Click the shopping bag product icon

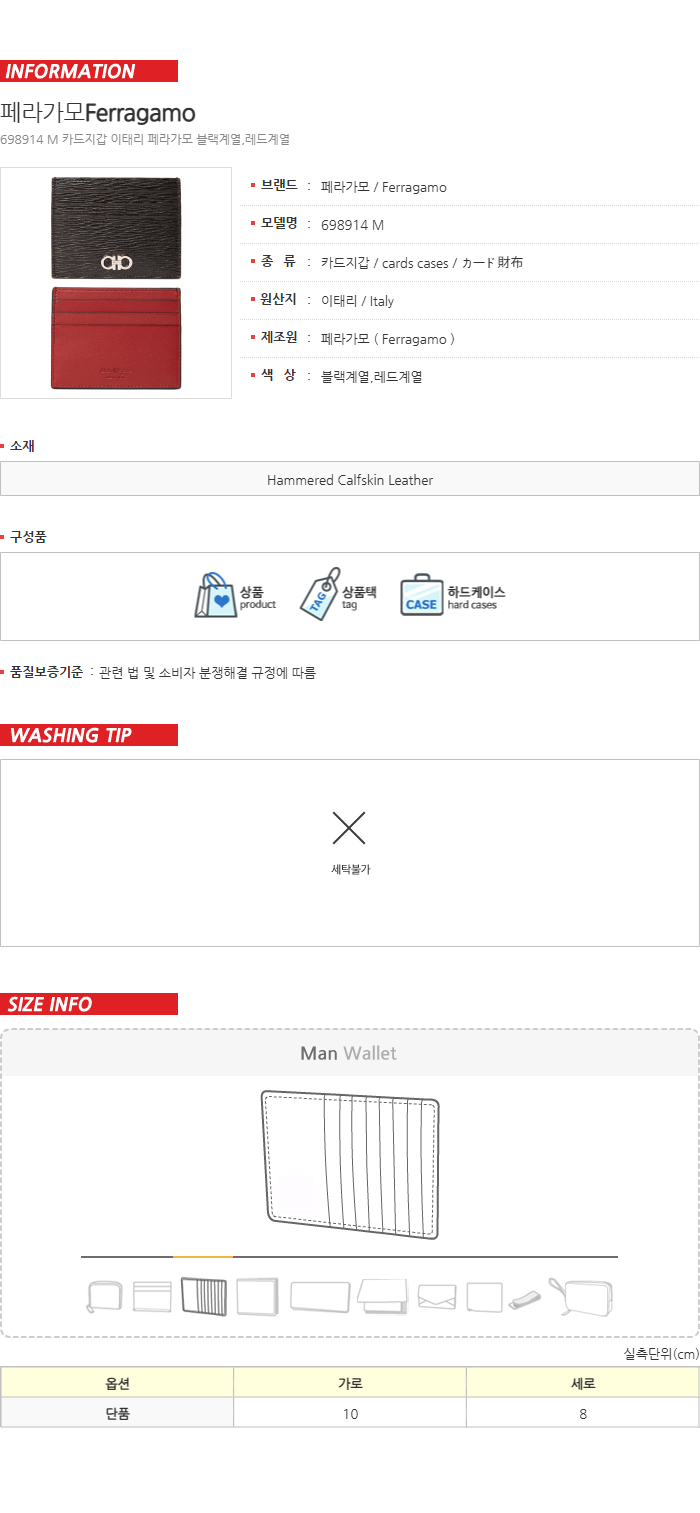tap(215, 596)
